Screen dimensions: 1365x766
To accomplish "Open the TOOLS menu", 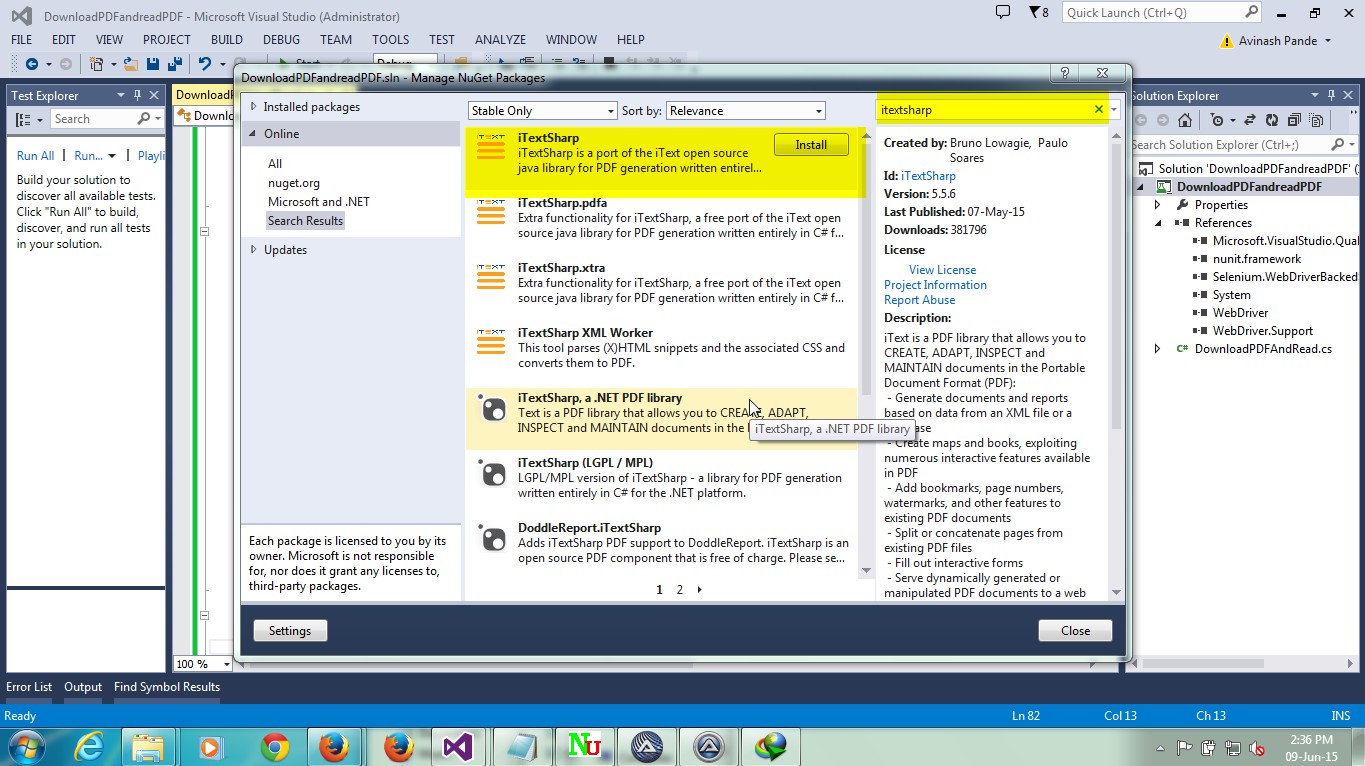I will click(x=391, y=40).
